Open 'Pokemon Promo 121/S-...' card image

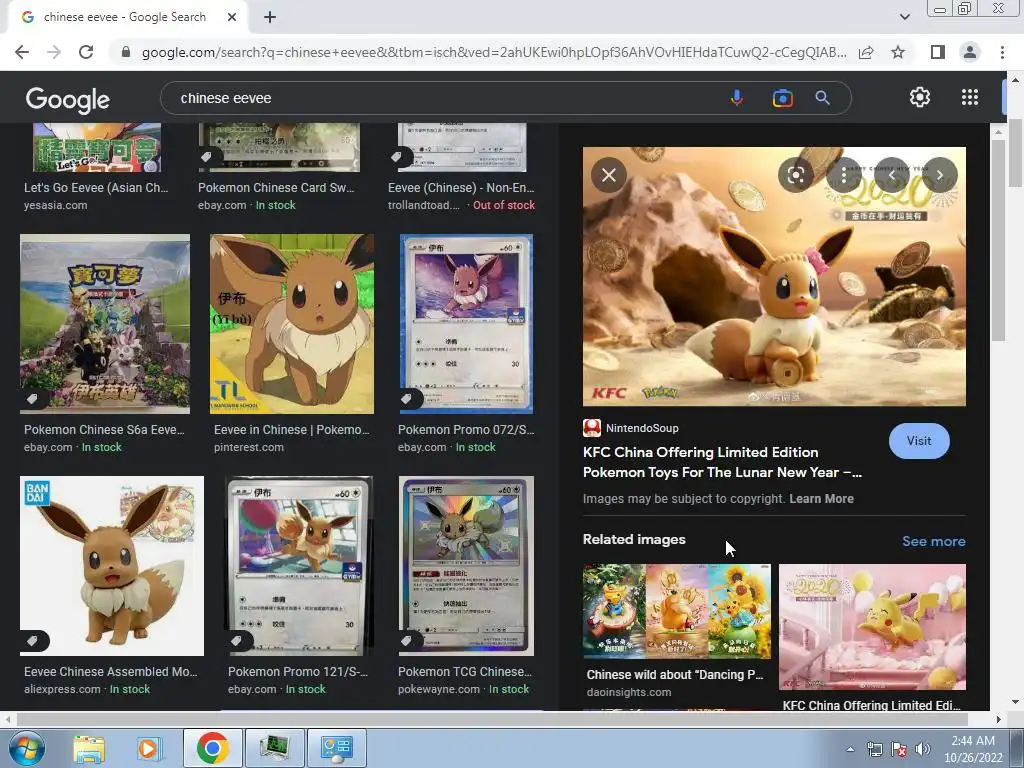point(299,566)
